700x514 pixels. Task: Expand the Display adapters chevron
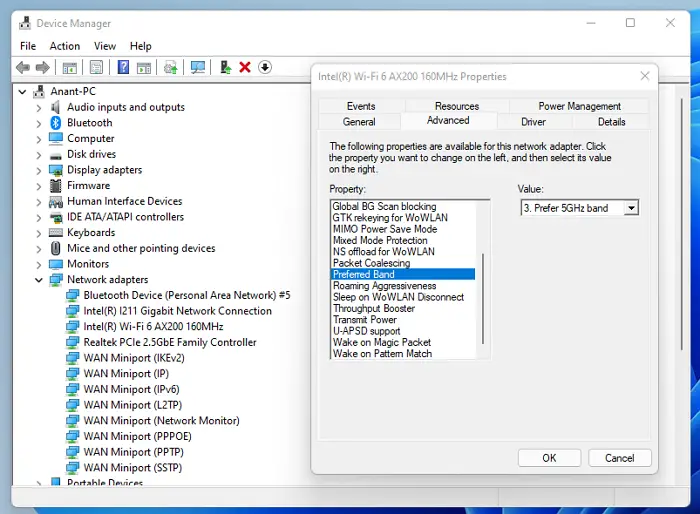pos(39,171)
